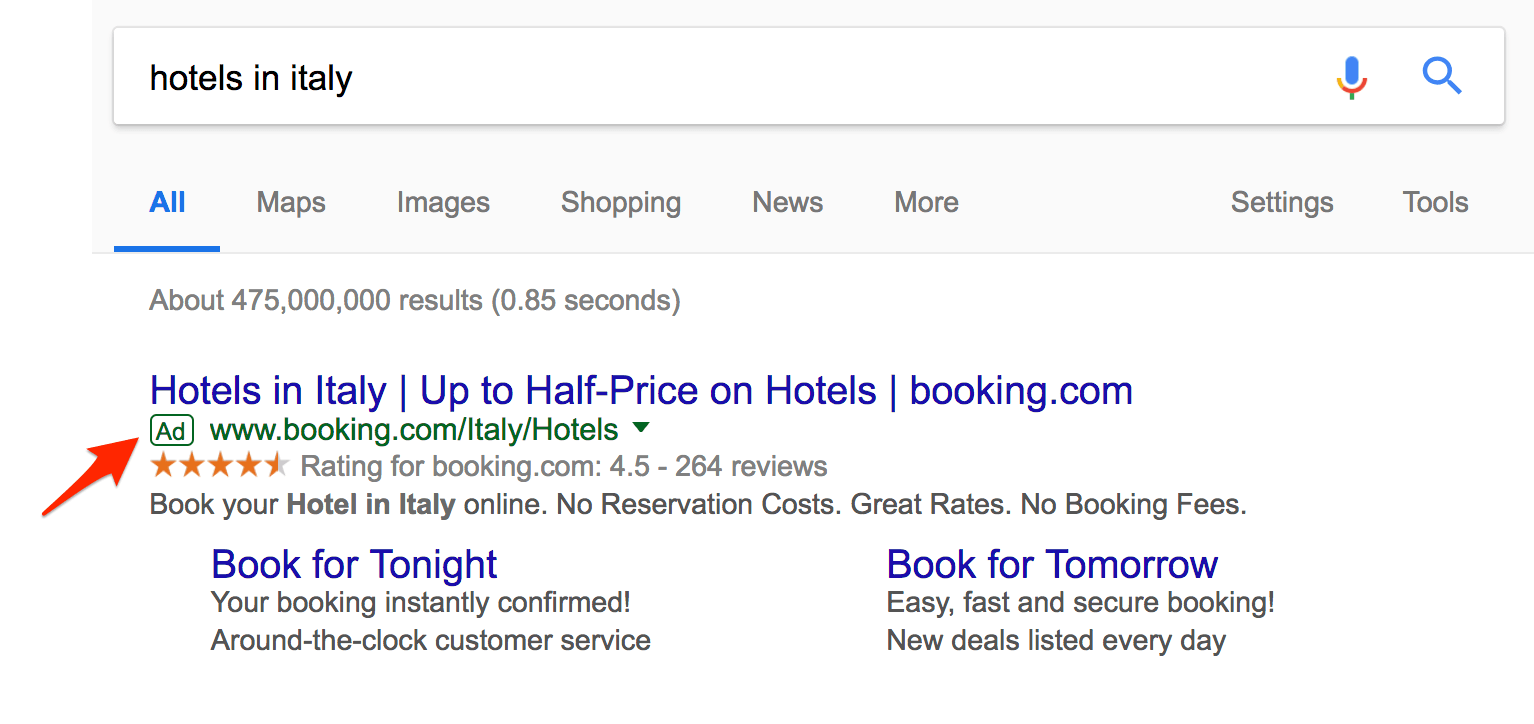1534x724 pixels.
Task: Click the www.booking.com/Italy/Hotels green URL
Action: coord(414,430)
